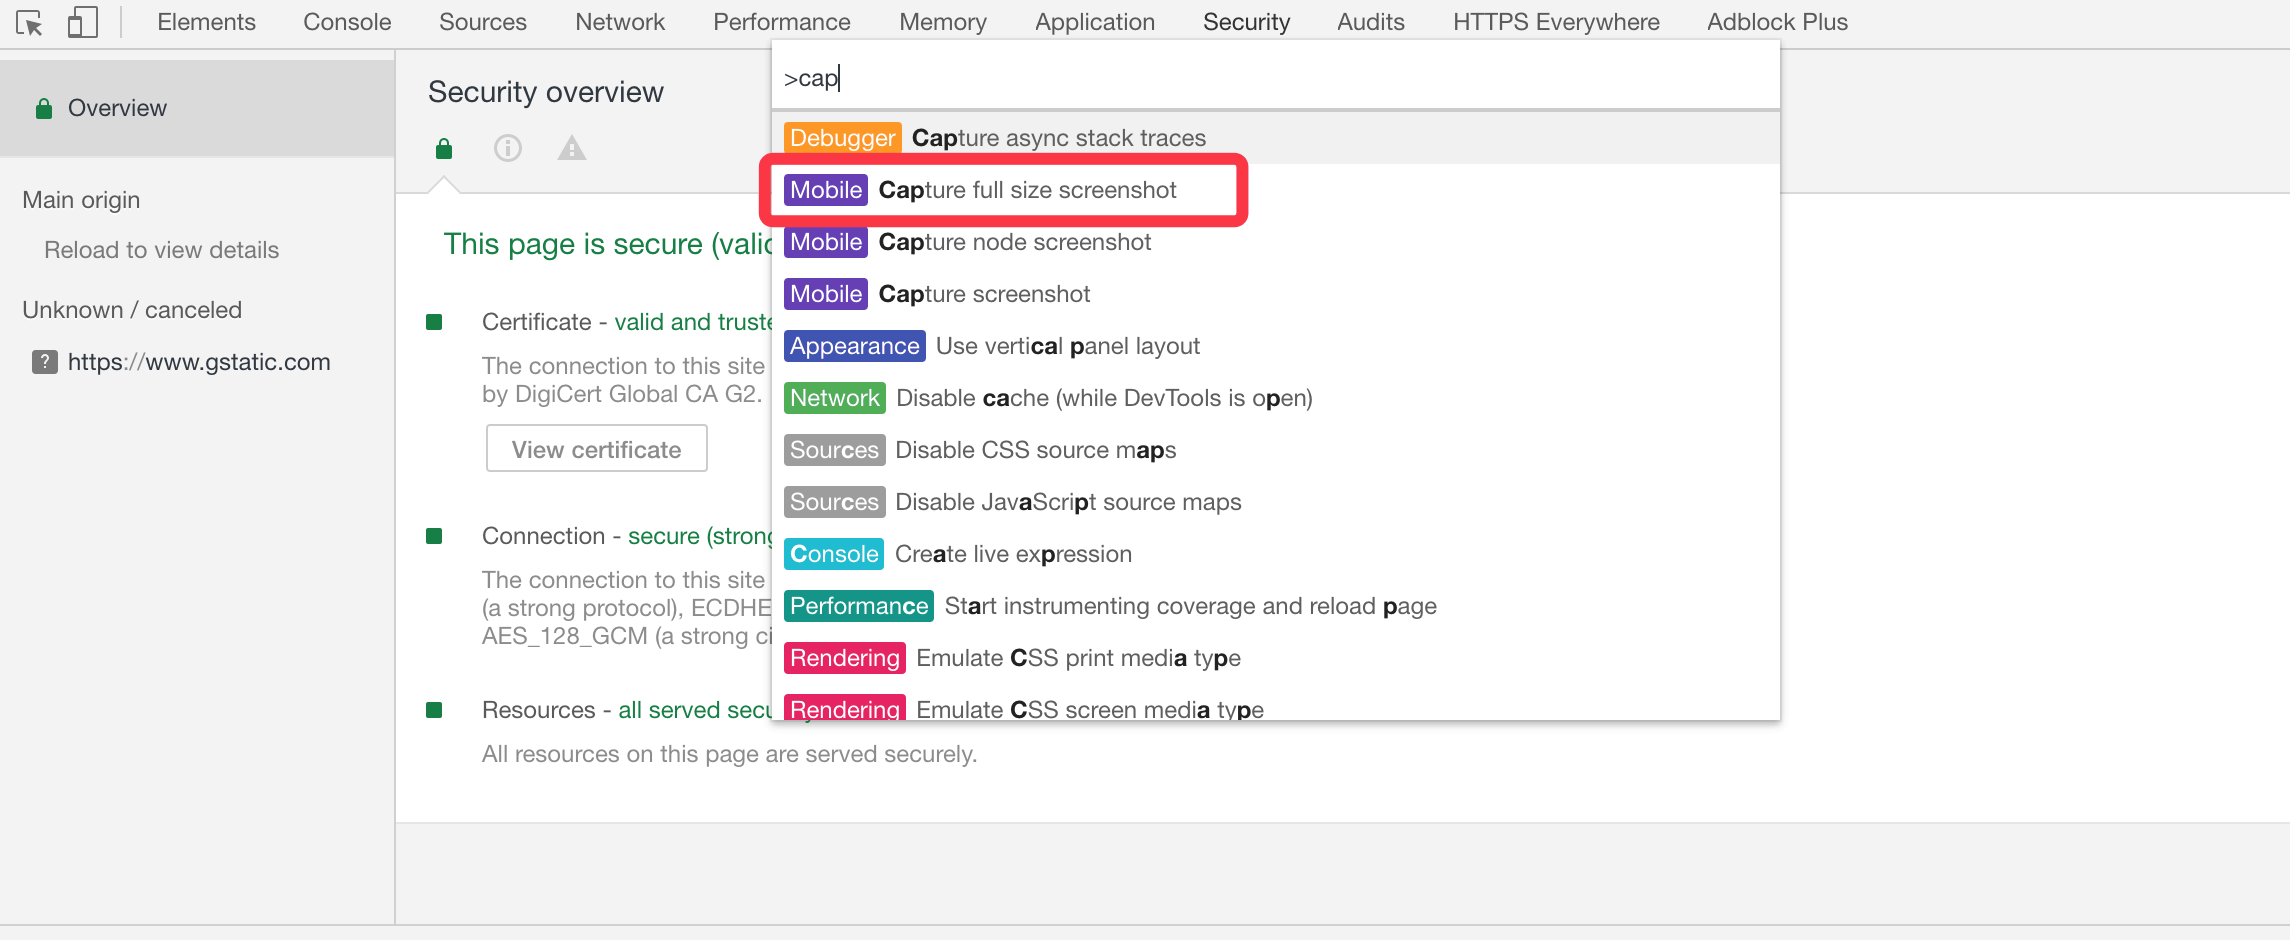This screenshot has height=940, width=2290.
Task: Open the Adblock Plus tab
Action: (1777, 22)
